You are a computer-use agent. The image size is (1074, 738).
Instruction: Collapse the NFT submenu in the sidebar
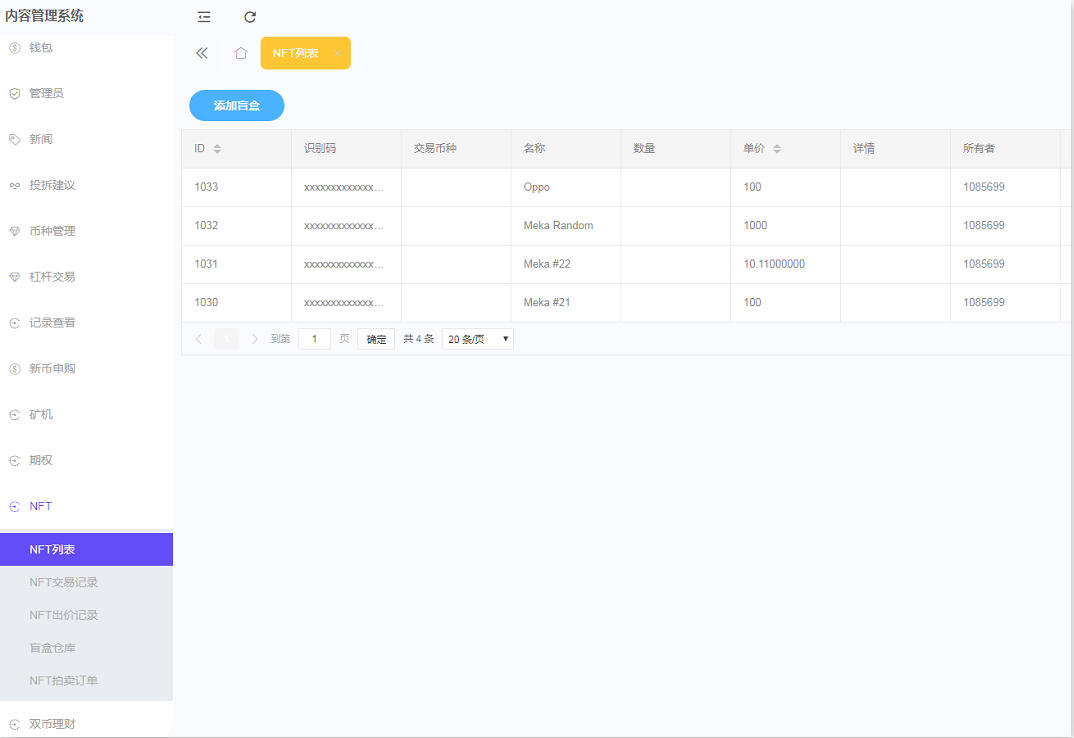coord(40,506)
